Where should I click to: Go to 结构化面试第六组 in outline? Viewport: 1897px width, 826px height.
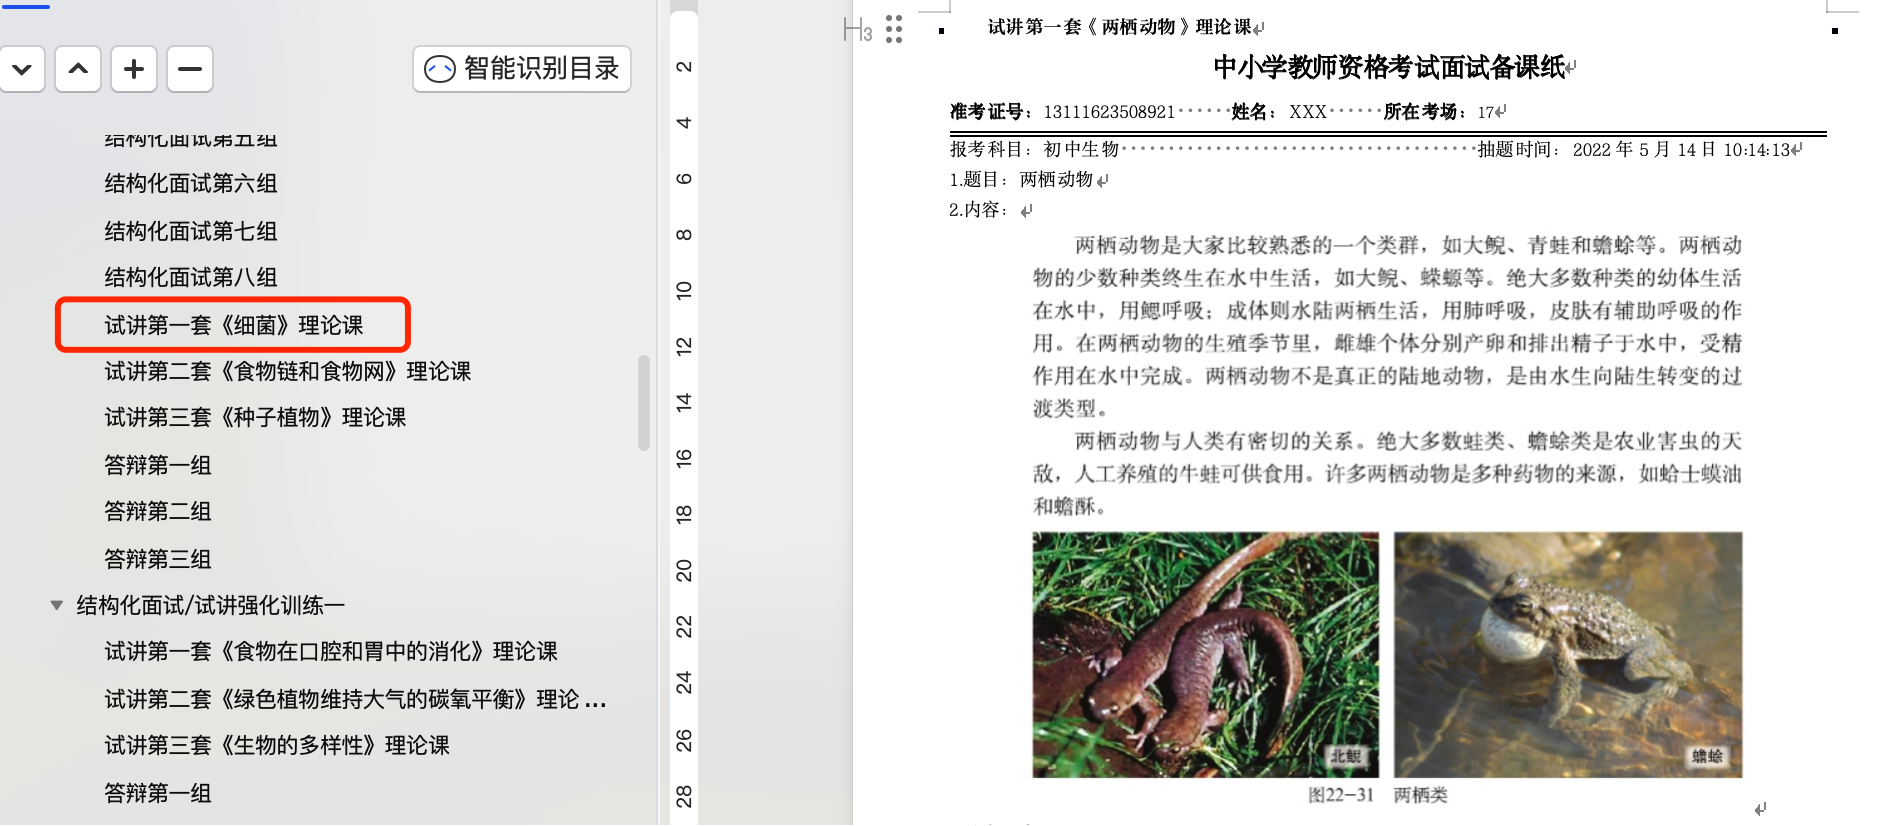[x=190, y=183]
